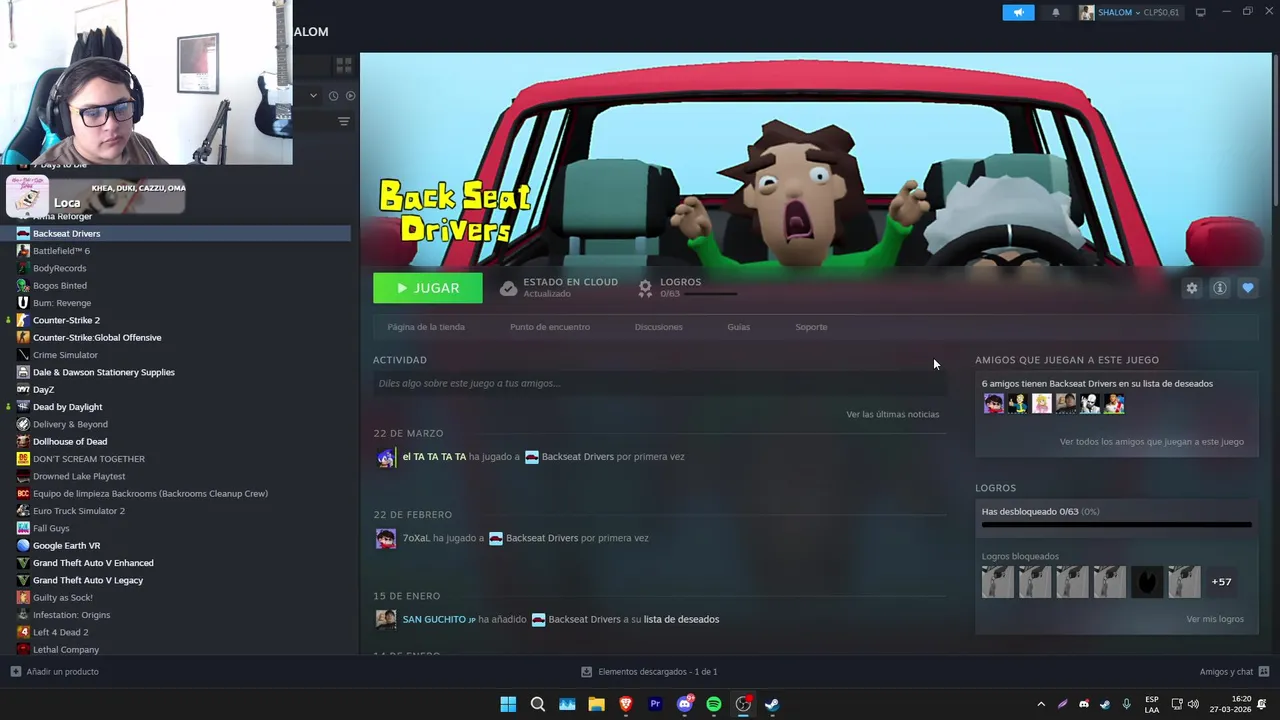This screenshot has width=1280, height=720.
Task: Click DON'T SCREAM TOGETHER game icon
Action: coord(23,459)
